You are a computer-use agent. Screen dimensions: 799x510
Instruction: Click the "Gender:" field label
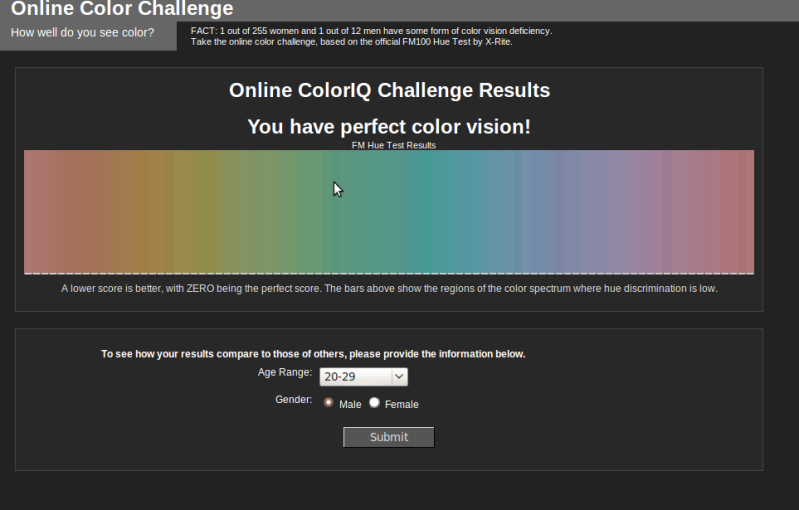[293, 399]
